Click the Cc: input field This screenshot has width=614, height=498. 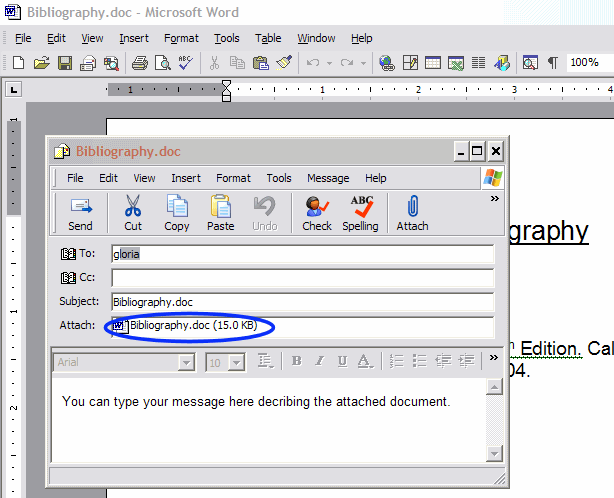303,278
